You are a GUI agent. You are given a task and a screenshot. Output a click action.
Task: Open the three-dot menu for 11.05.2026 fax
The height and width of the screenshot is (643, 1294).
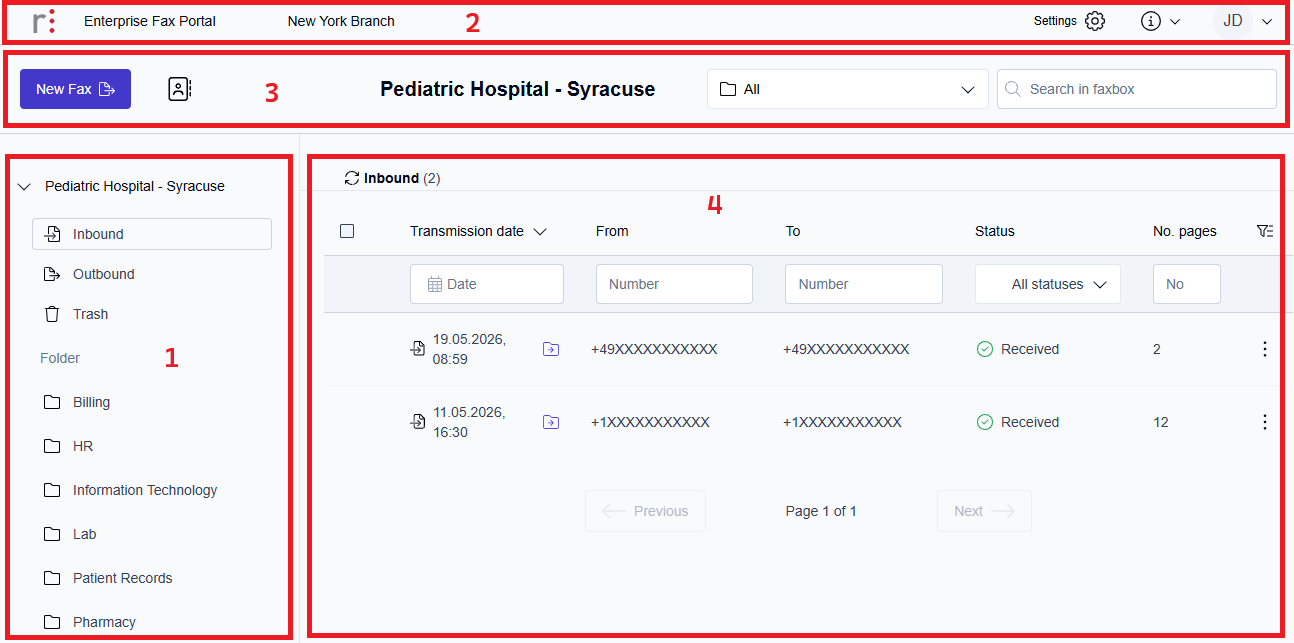tap(1265, 422)
